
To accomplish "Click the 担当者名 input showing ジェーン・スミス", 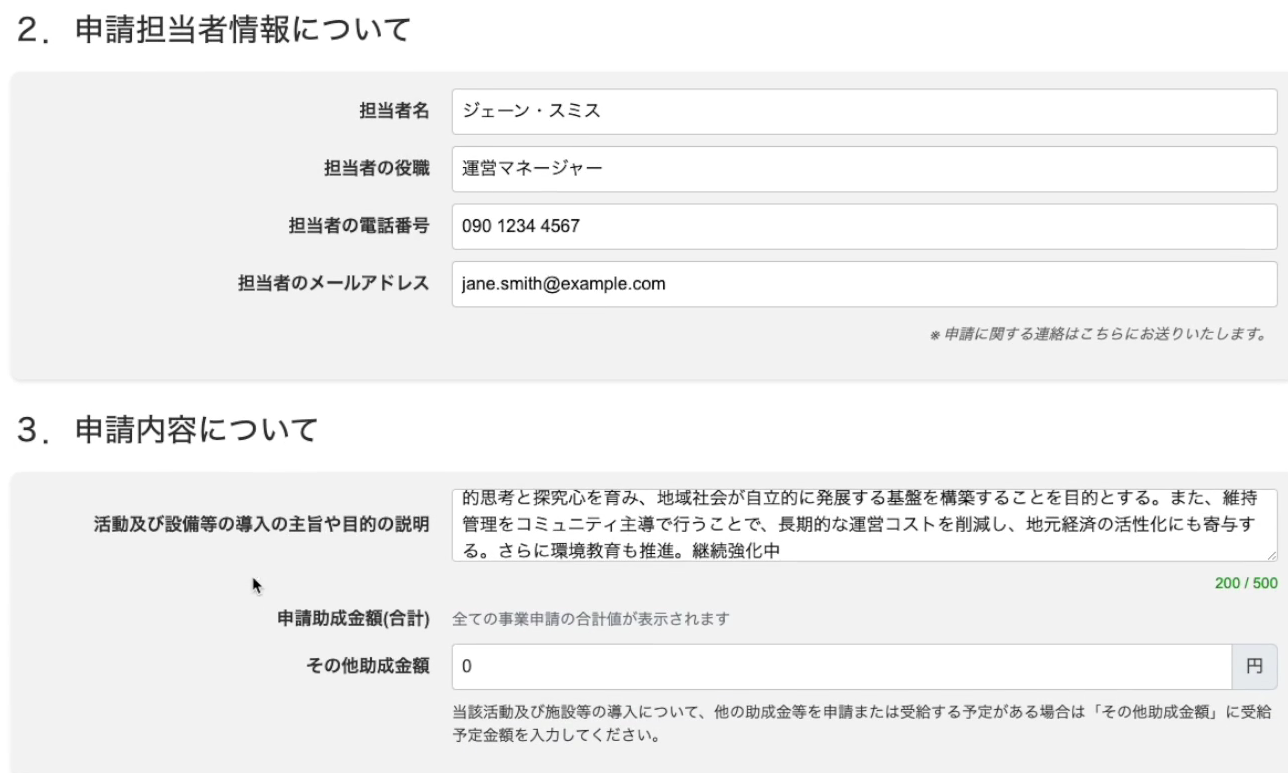I will 860,112.
